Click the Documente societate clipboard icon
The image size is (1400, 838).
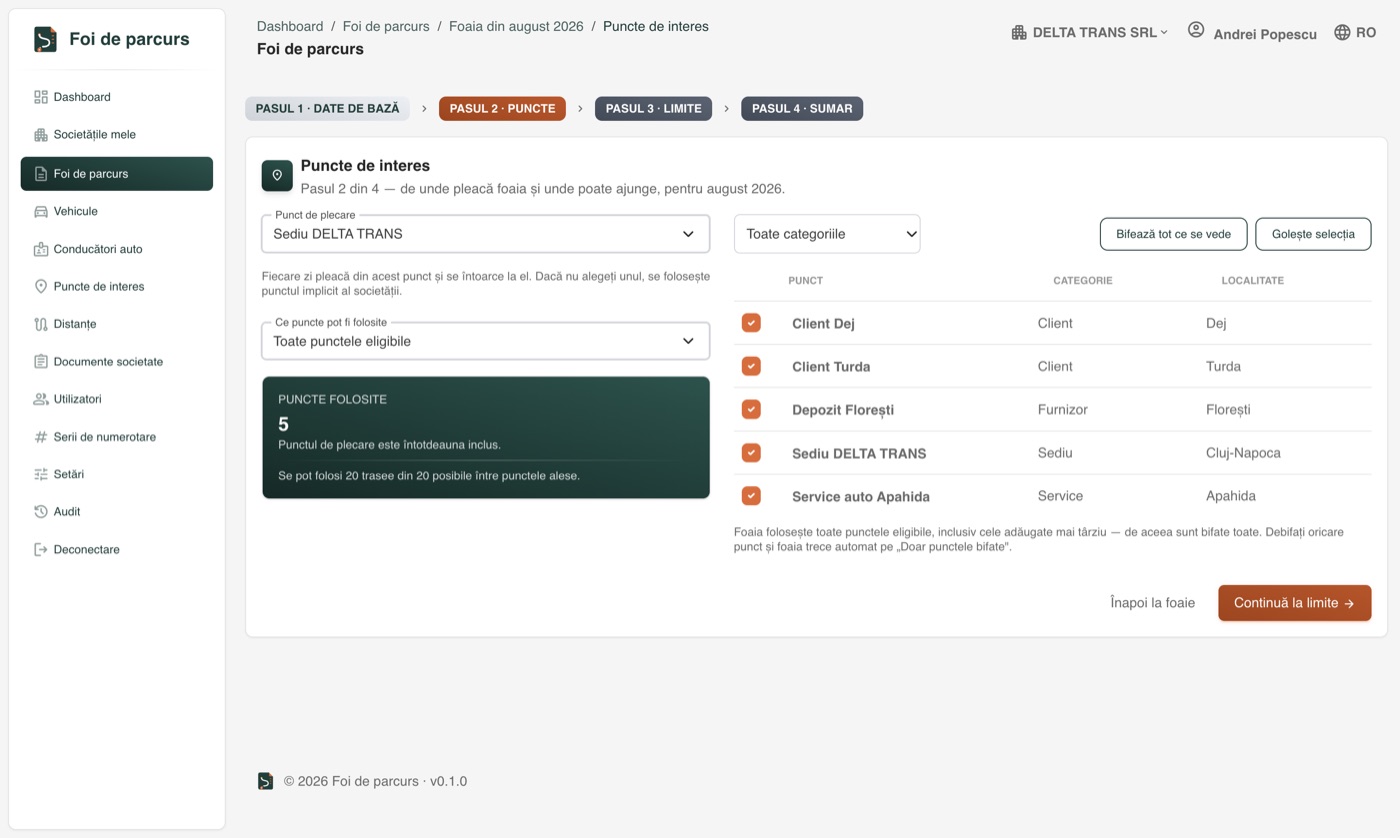pyautogui.click(x=41, y=362)
